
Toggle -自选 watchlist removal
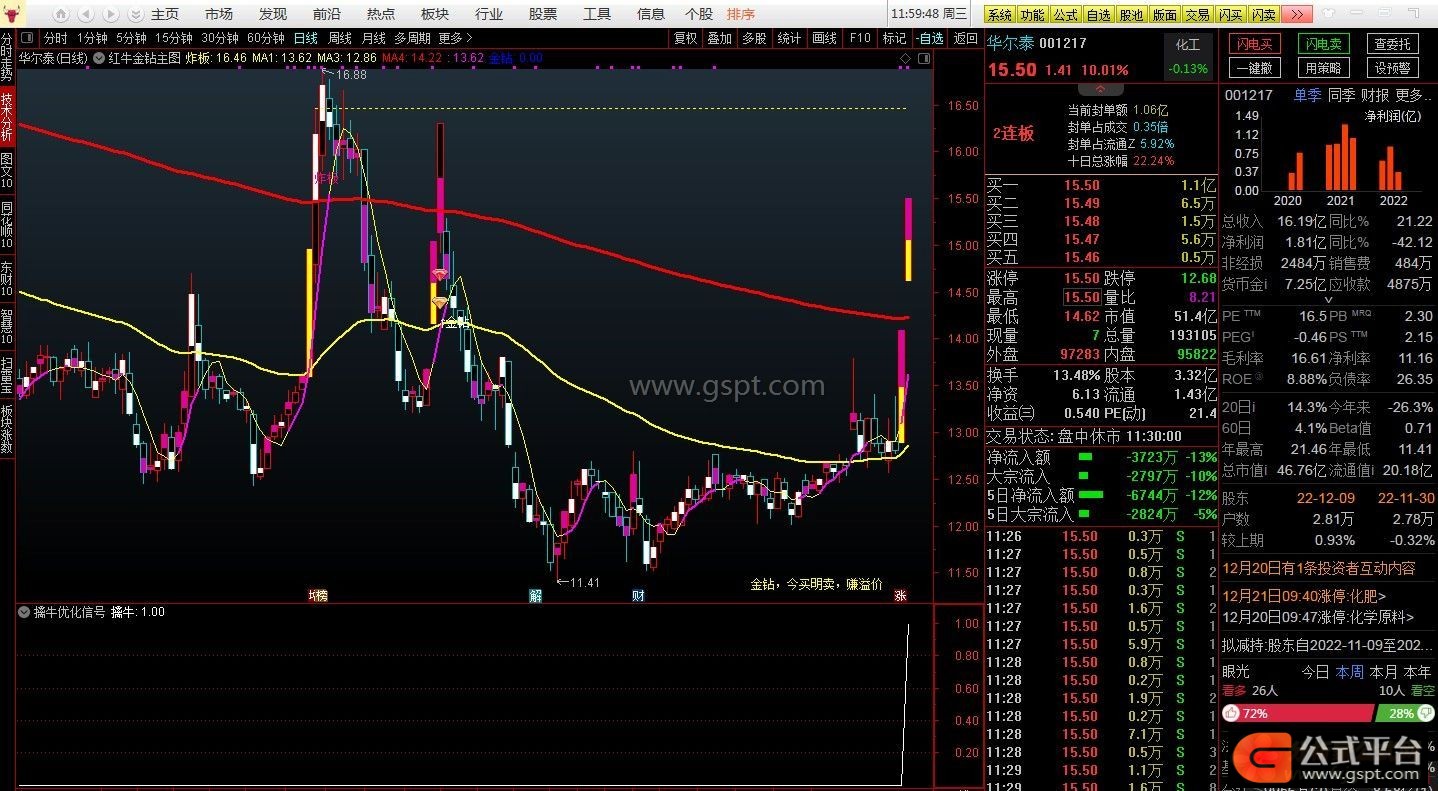[929, 38]
